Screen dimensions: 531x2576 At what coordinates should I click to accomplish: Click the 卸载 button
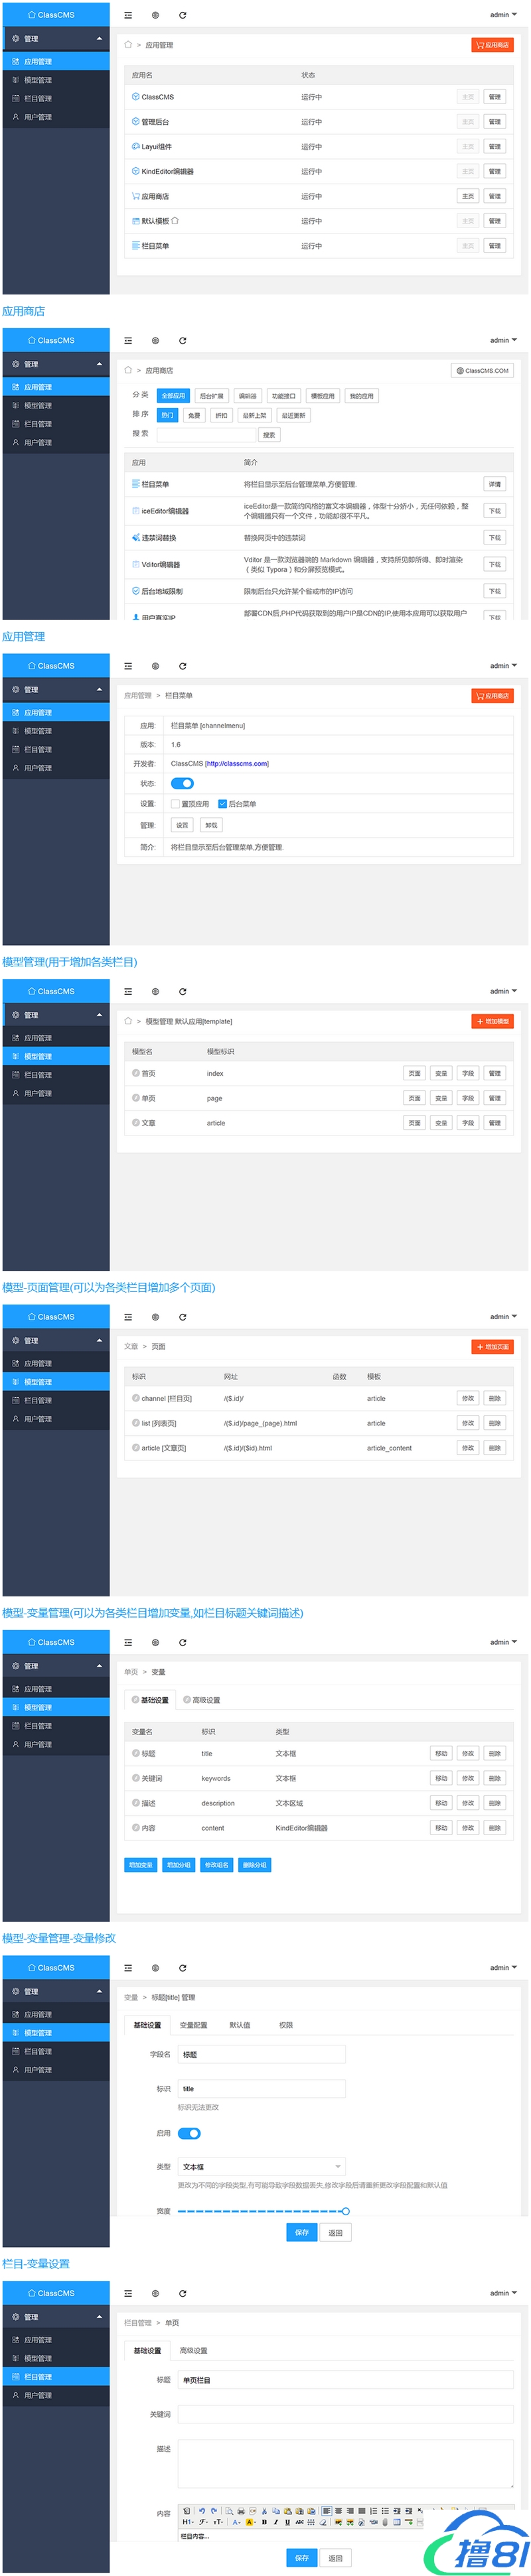pyautogui.click(x=211, y=825)
